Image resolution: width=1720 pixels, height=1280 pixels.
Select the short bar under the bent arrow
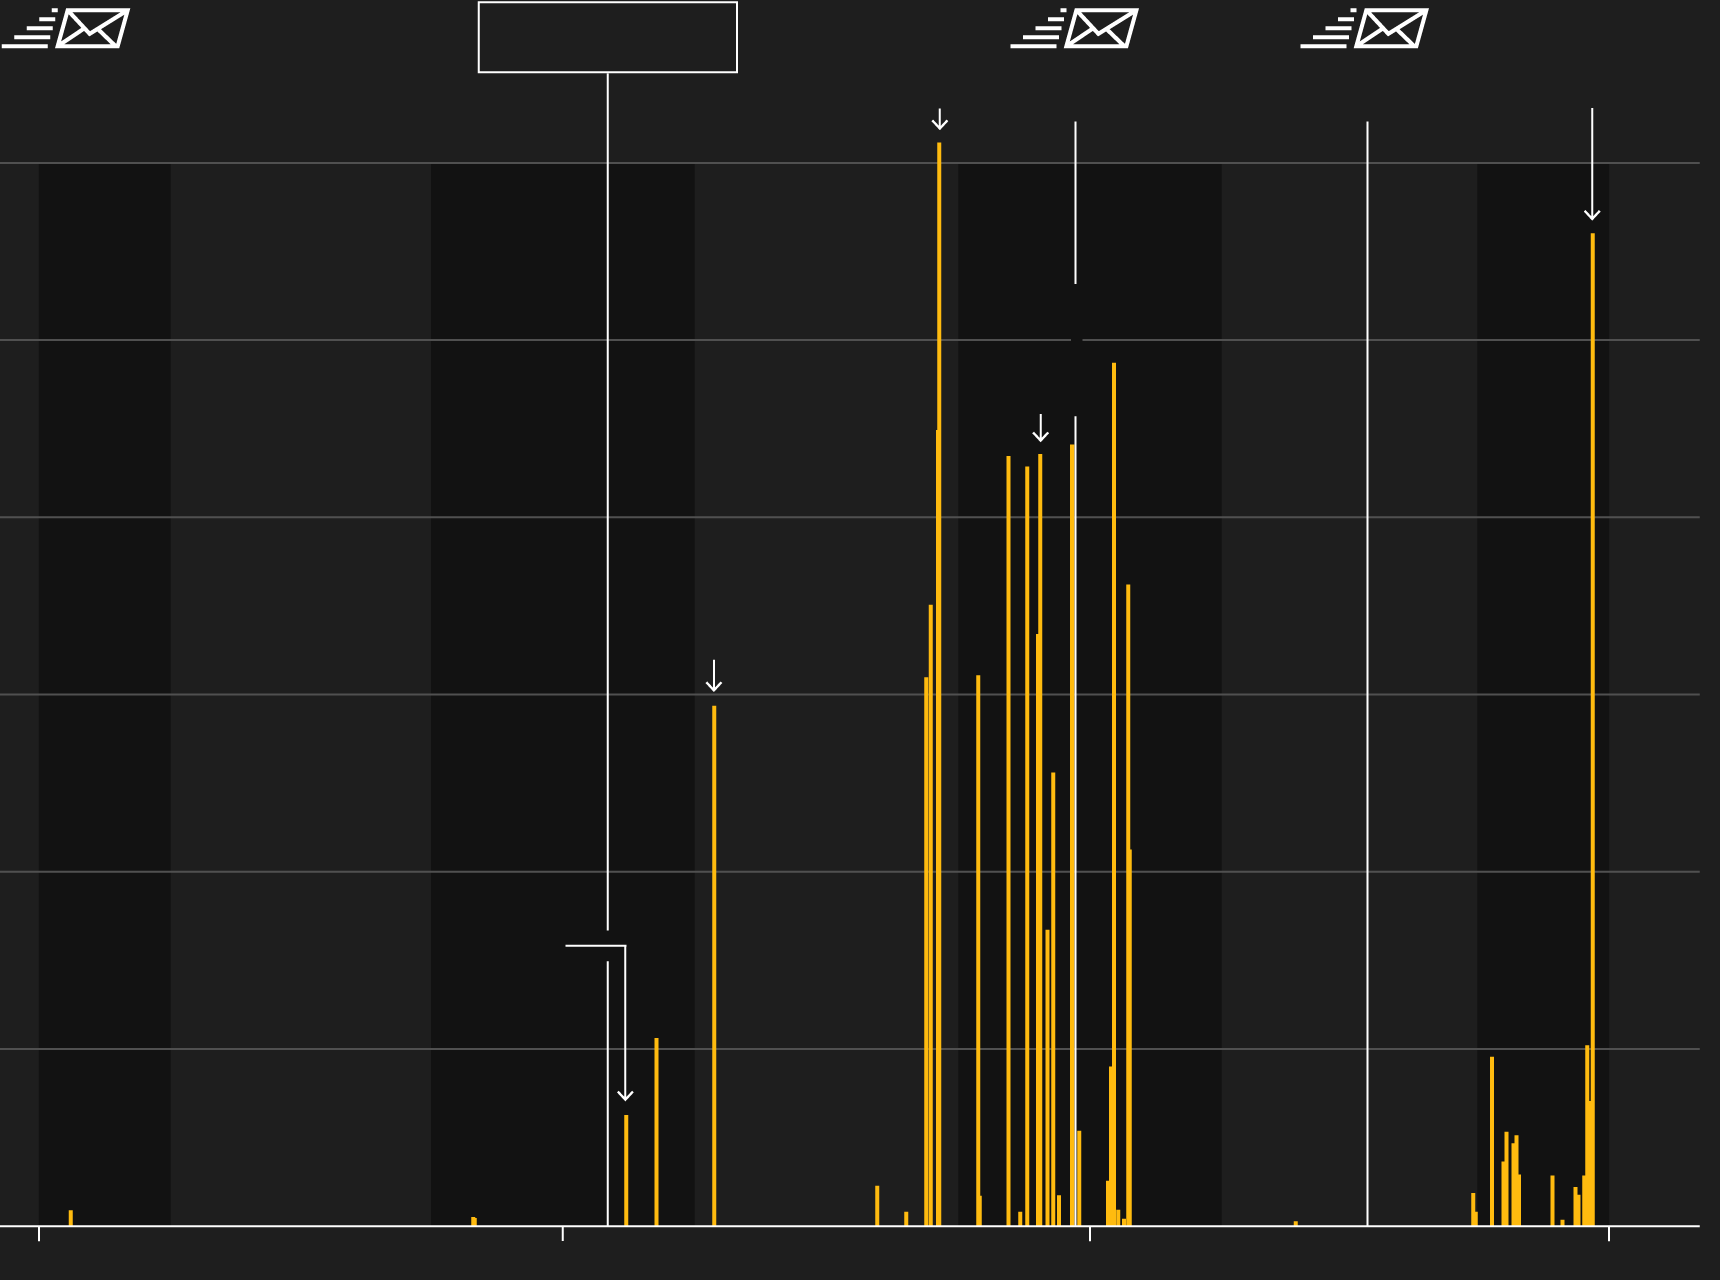point(626,1170)
